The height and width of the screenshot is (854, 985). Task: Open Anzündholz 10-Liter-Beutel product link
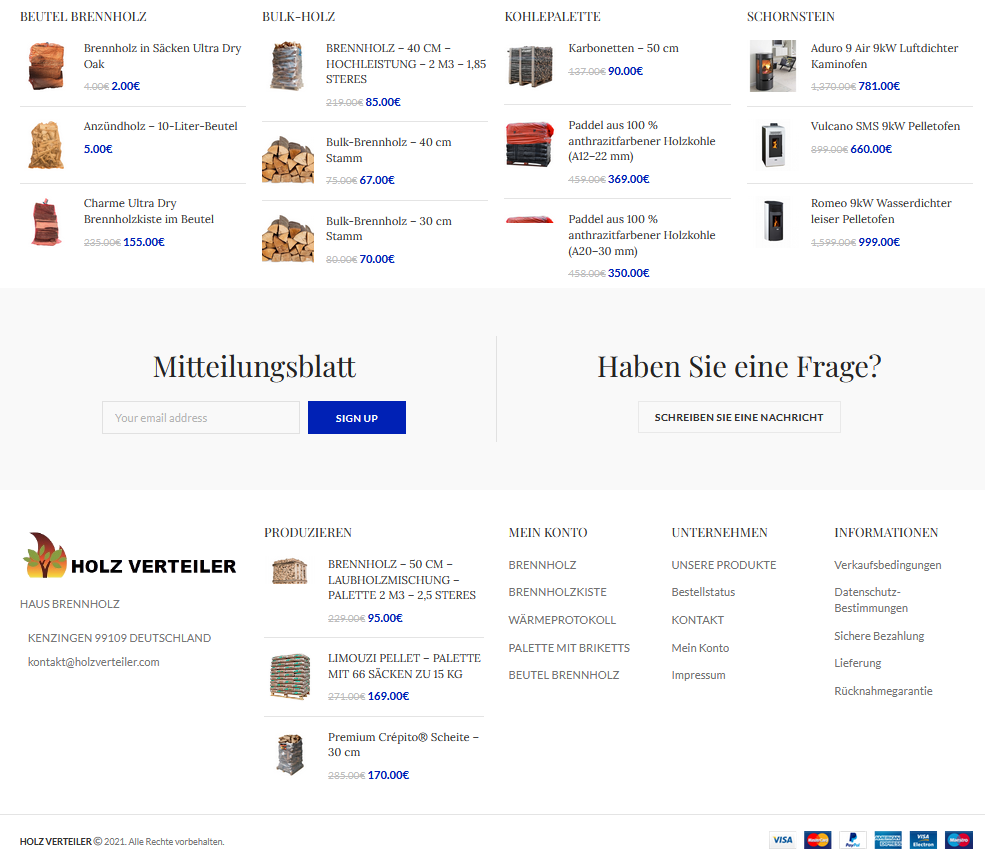click(x=161, y=126)
